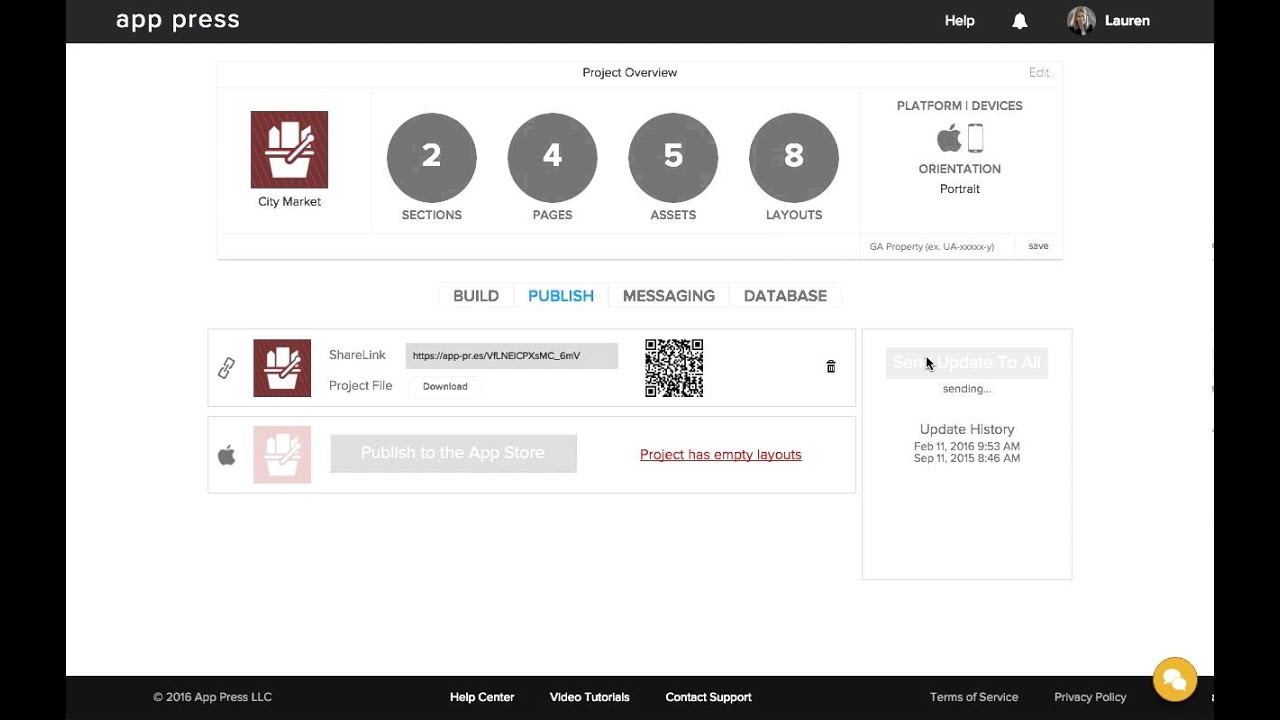Click the 5 Assets circle
The width and height of the screenshot is (1280, 720).
(x=673, y=157)
